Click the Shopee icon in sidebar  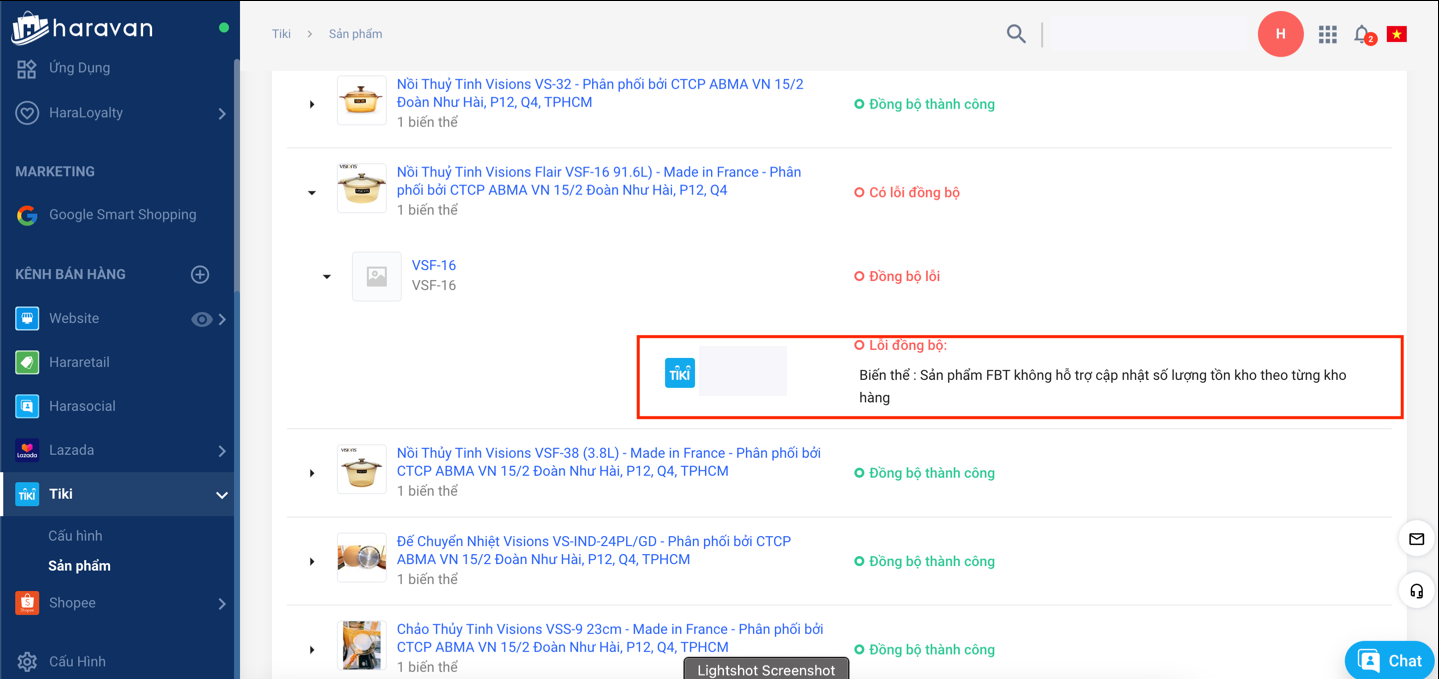coord(27,603)
